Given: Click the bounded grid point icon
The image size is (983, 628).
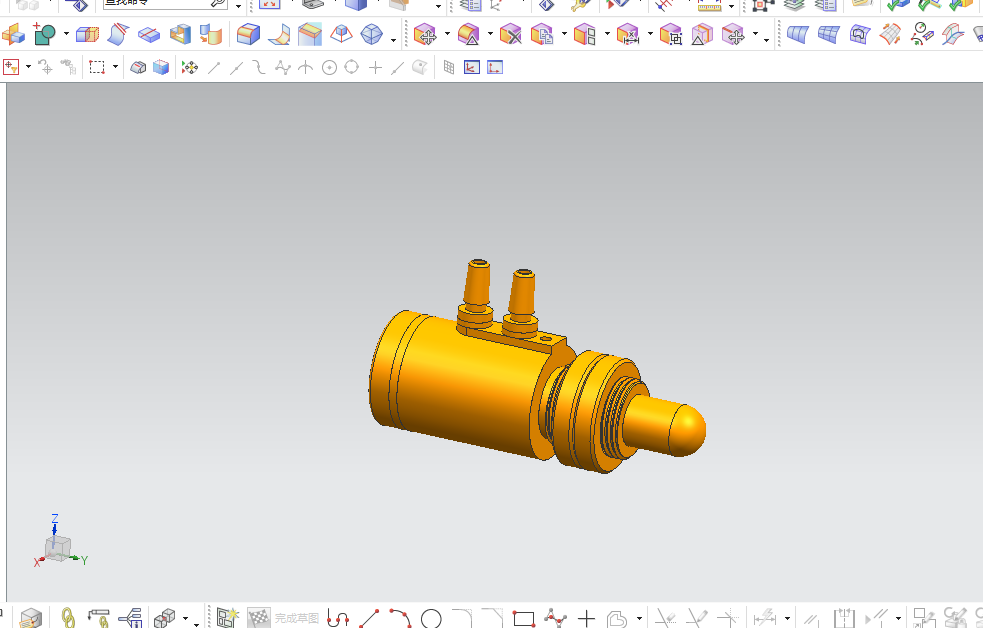Looking at the screenshot, I should [449, 67].
